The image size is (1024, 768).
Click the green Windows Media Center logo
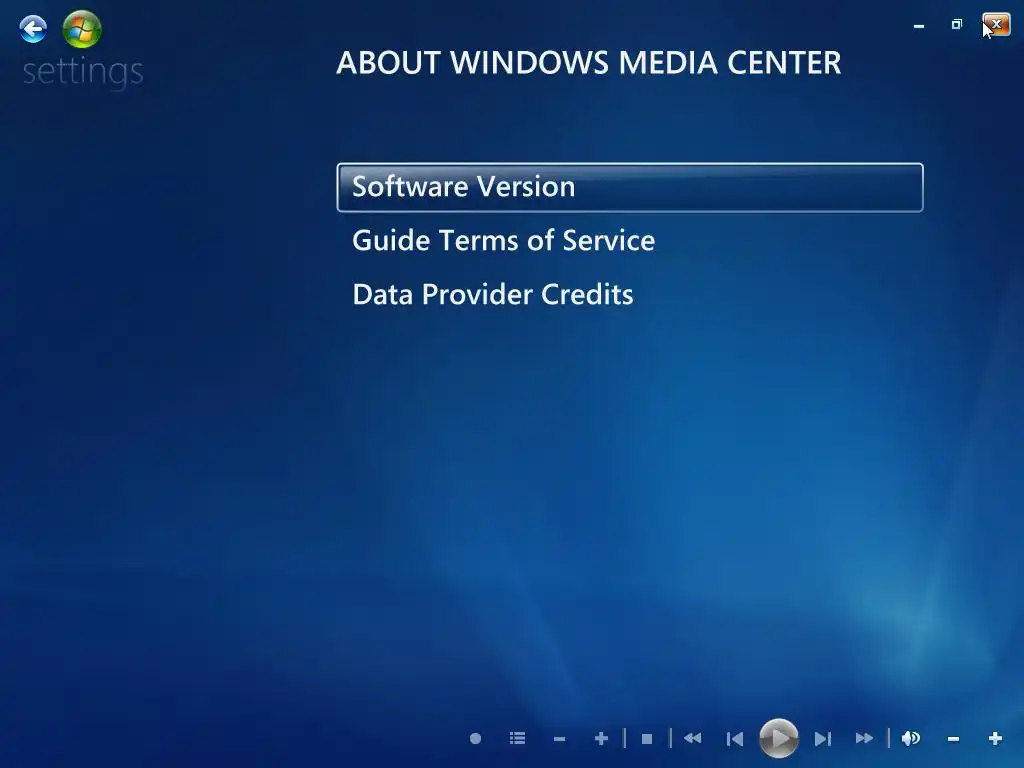pos(82,29)
